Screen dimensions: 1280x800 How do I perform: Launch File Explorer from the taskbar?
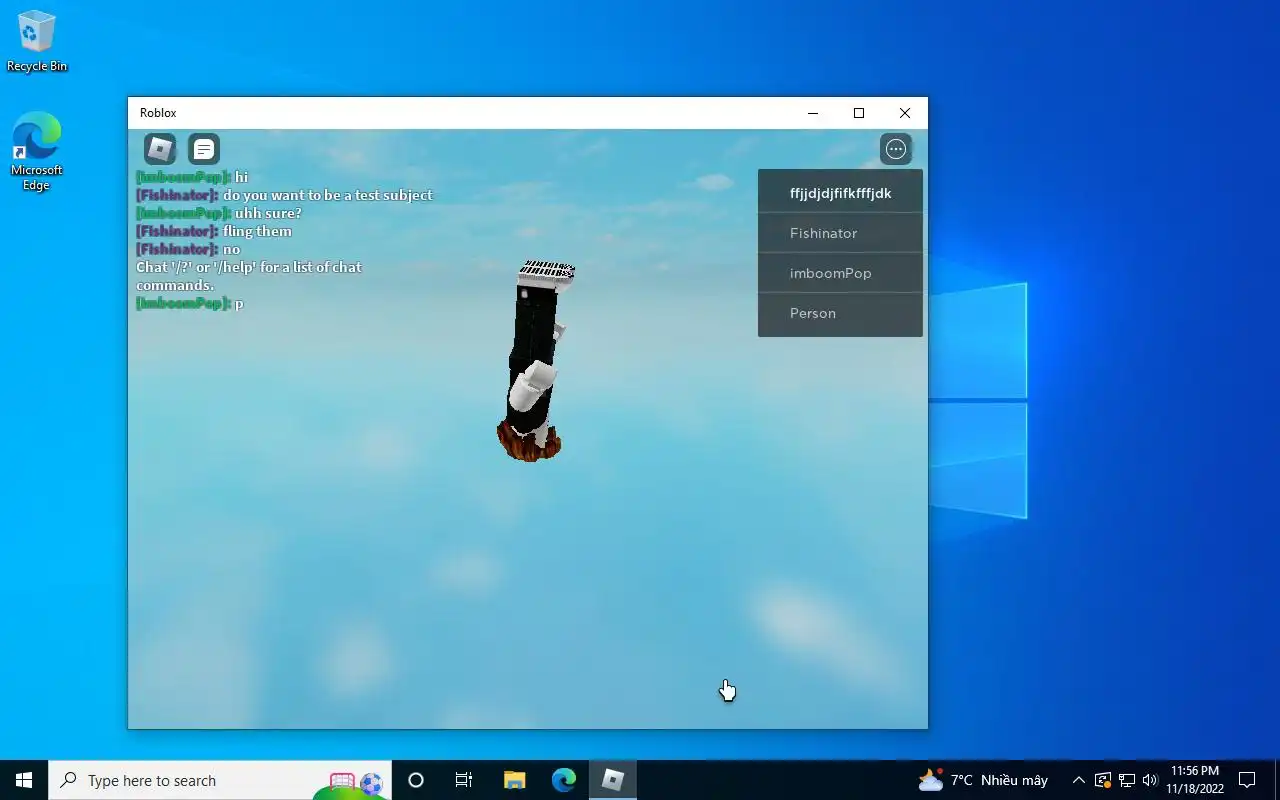pos(514,780)
